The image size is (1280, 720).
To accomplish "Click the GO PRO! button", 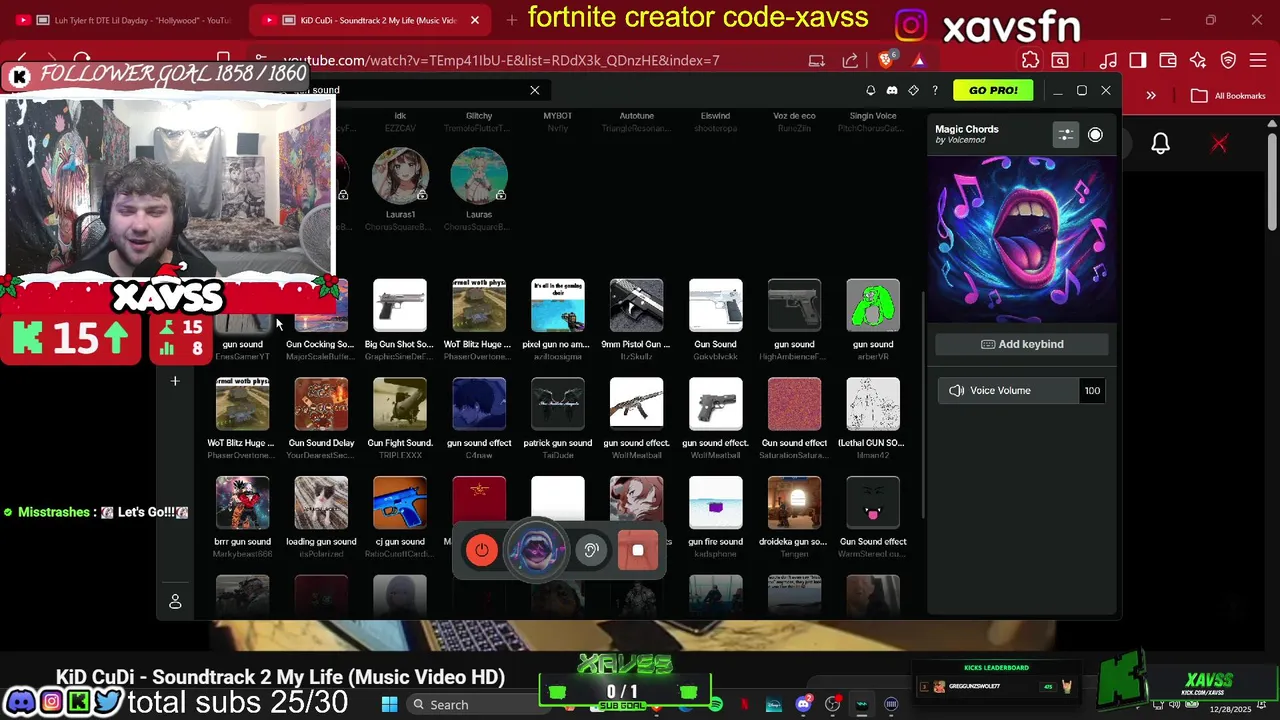I will coord(993,90).
